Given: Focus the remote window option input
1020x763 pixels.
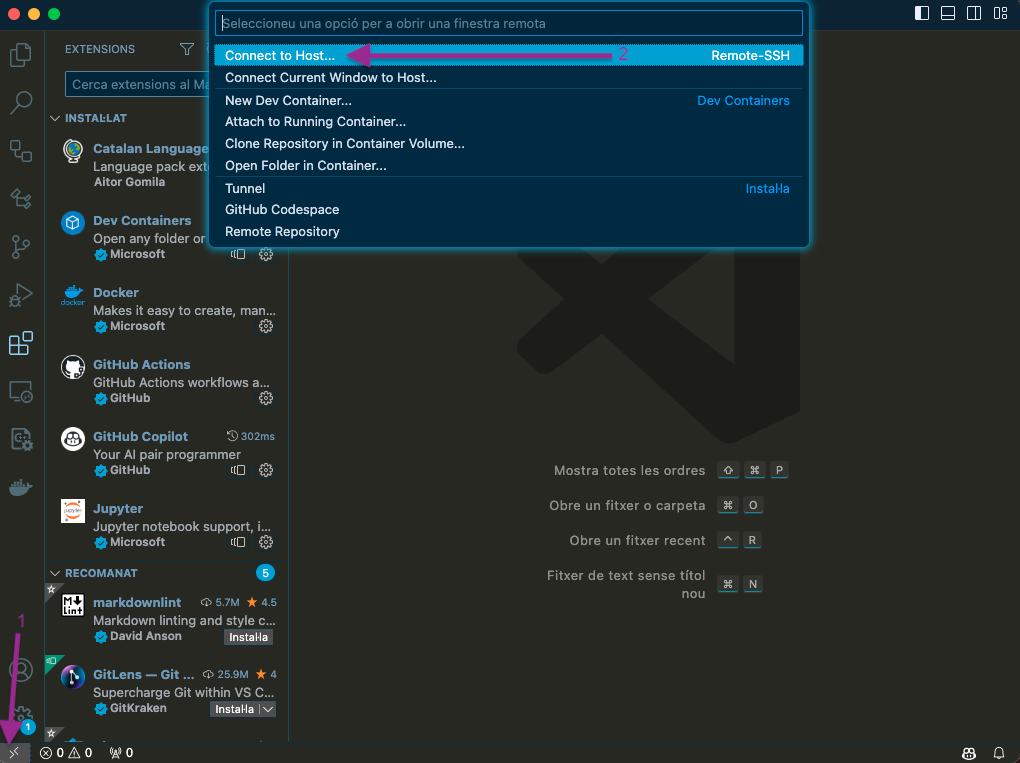Looking at the screenshot, I should 509,23.
